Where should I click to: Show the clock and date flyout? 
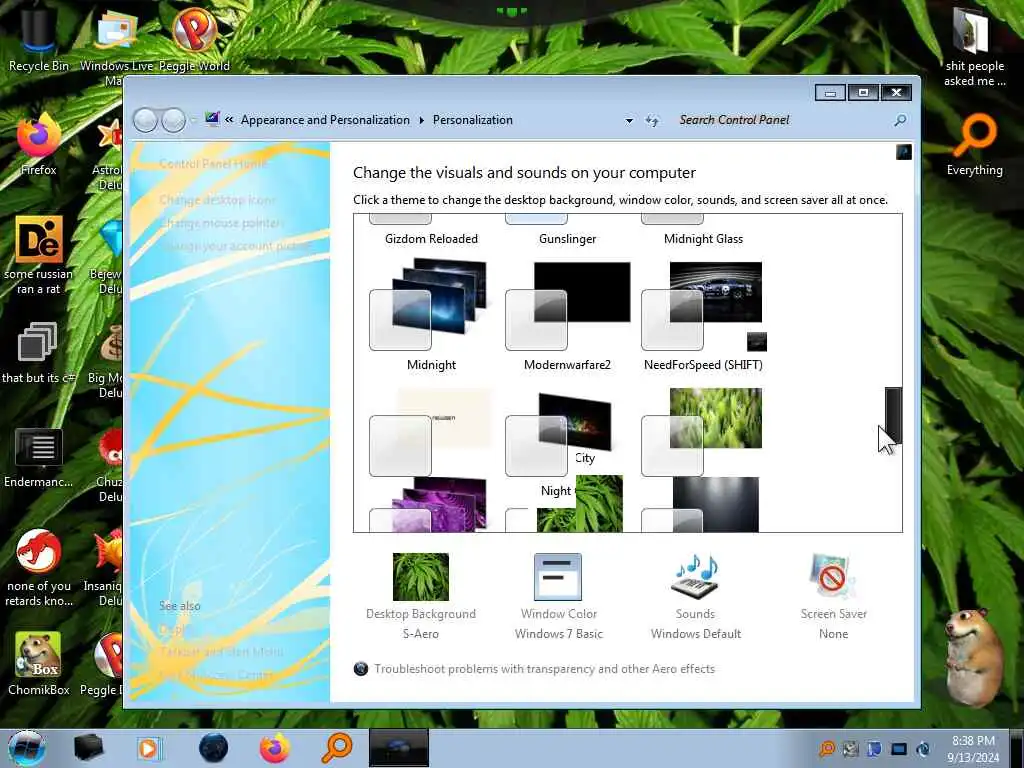[x=973, y=749]
